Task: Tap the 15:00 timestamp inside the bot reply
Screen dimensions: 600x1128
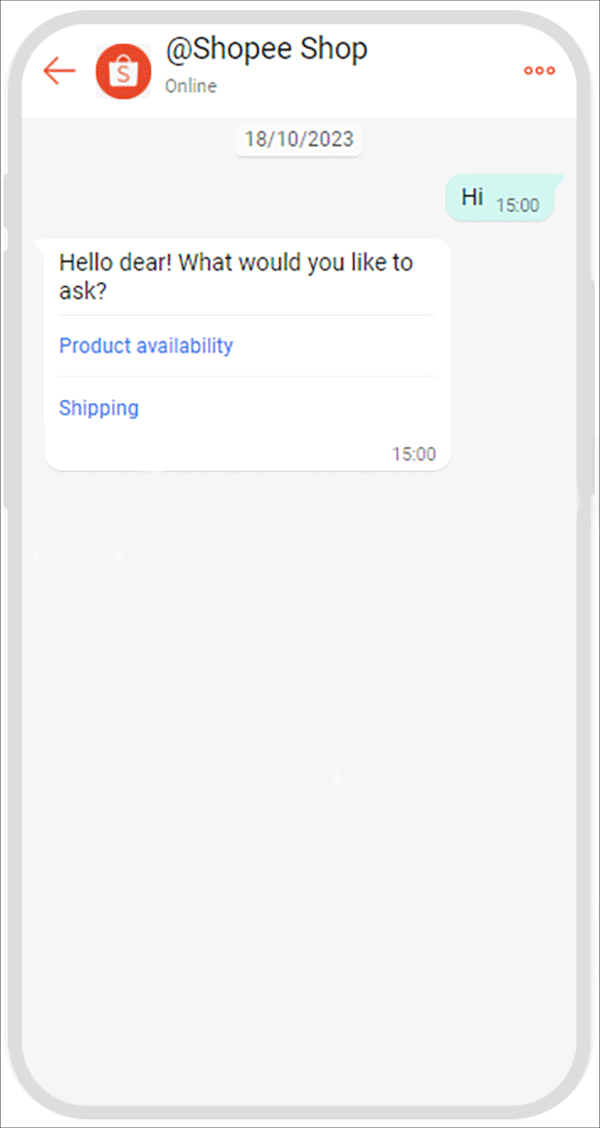Action: click(414, 453)
